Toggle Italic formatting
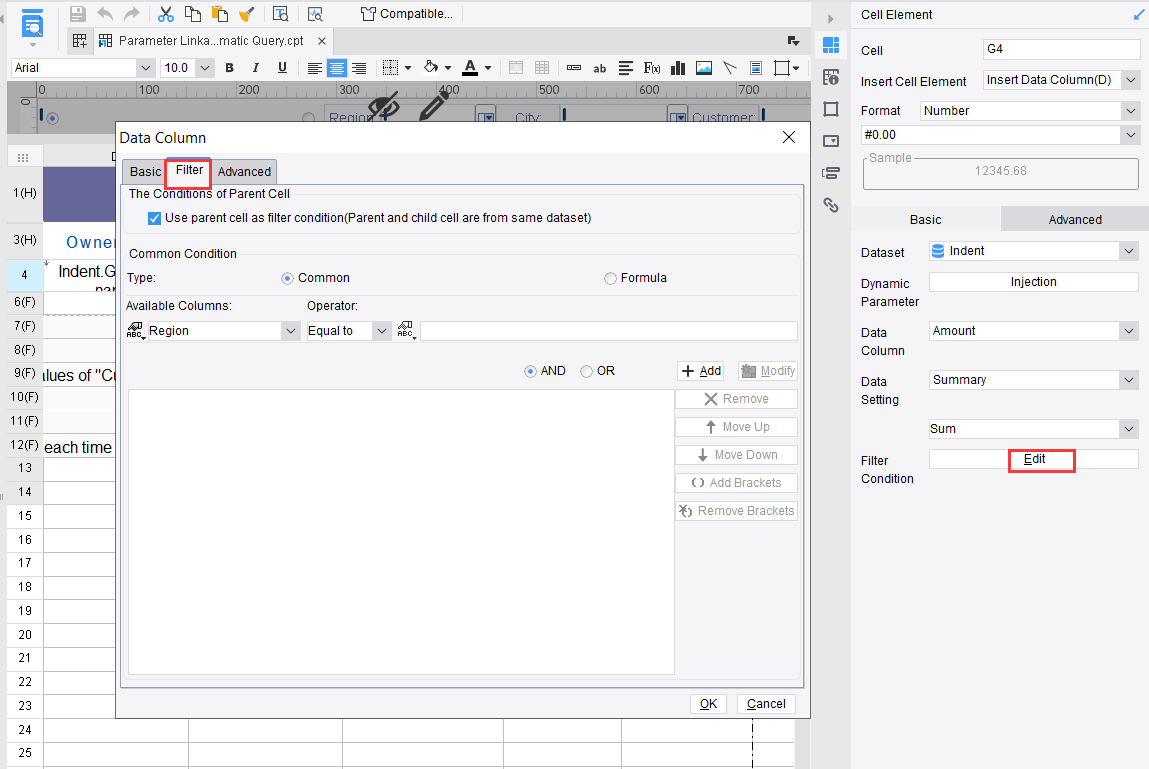 255,67
